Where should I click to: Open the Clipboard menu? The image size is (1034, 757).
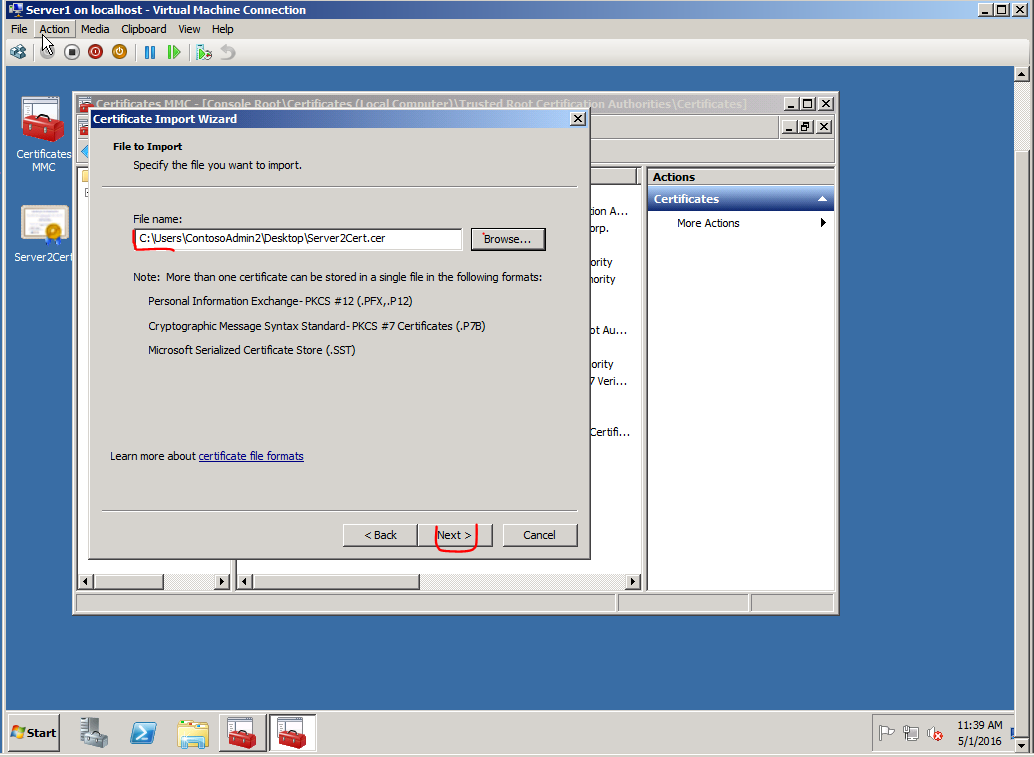pyautogui.click(x=144, y=29)
